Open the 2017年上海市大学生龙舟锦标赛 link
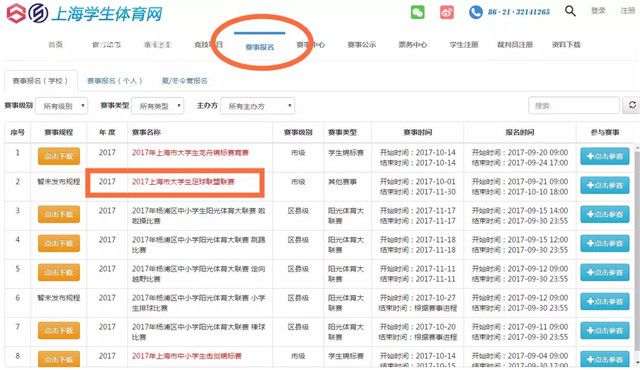640x370 pixels. click(190, 153)
